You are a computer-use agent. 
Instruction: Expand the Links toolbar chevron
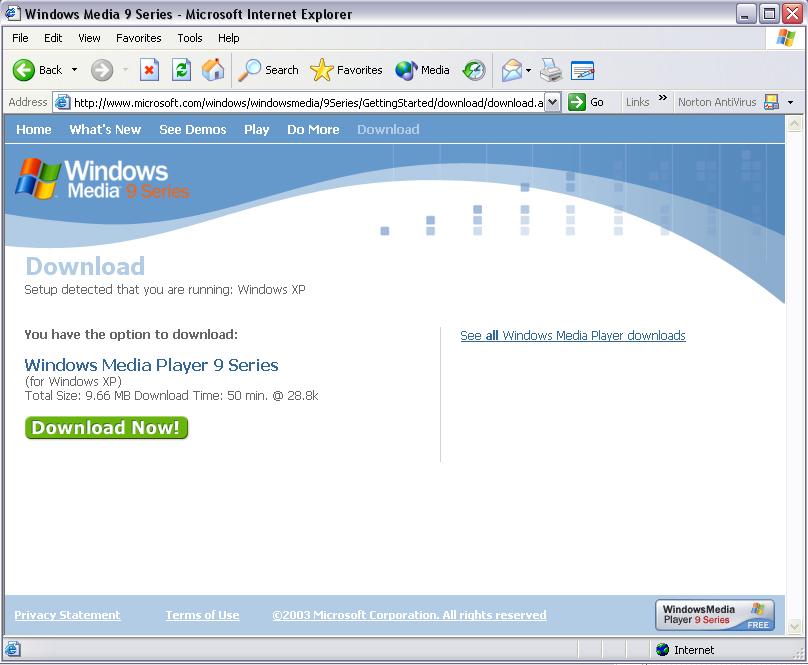(x=663, y=98)
